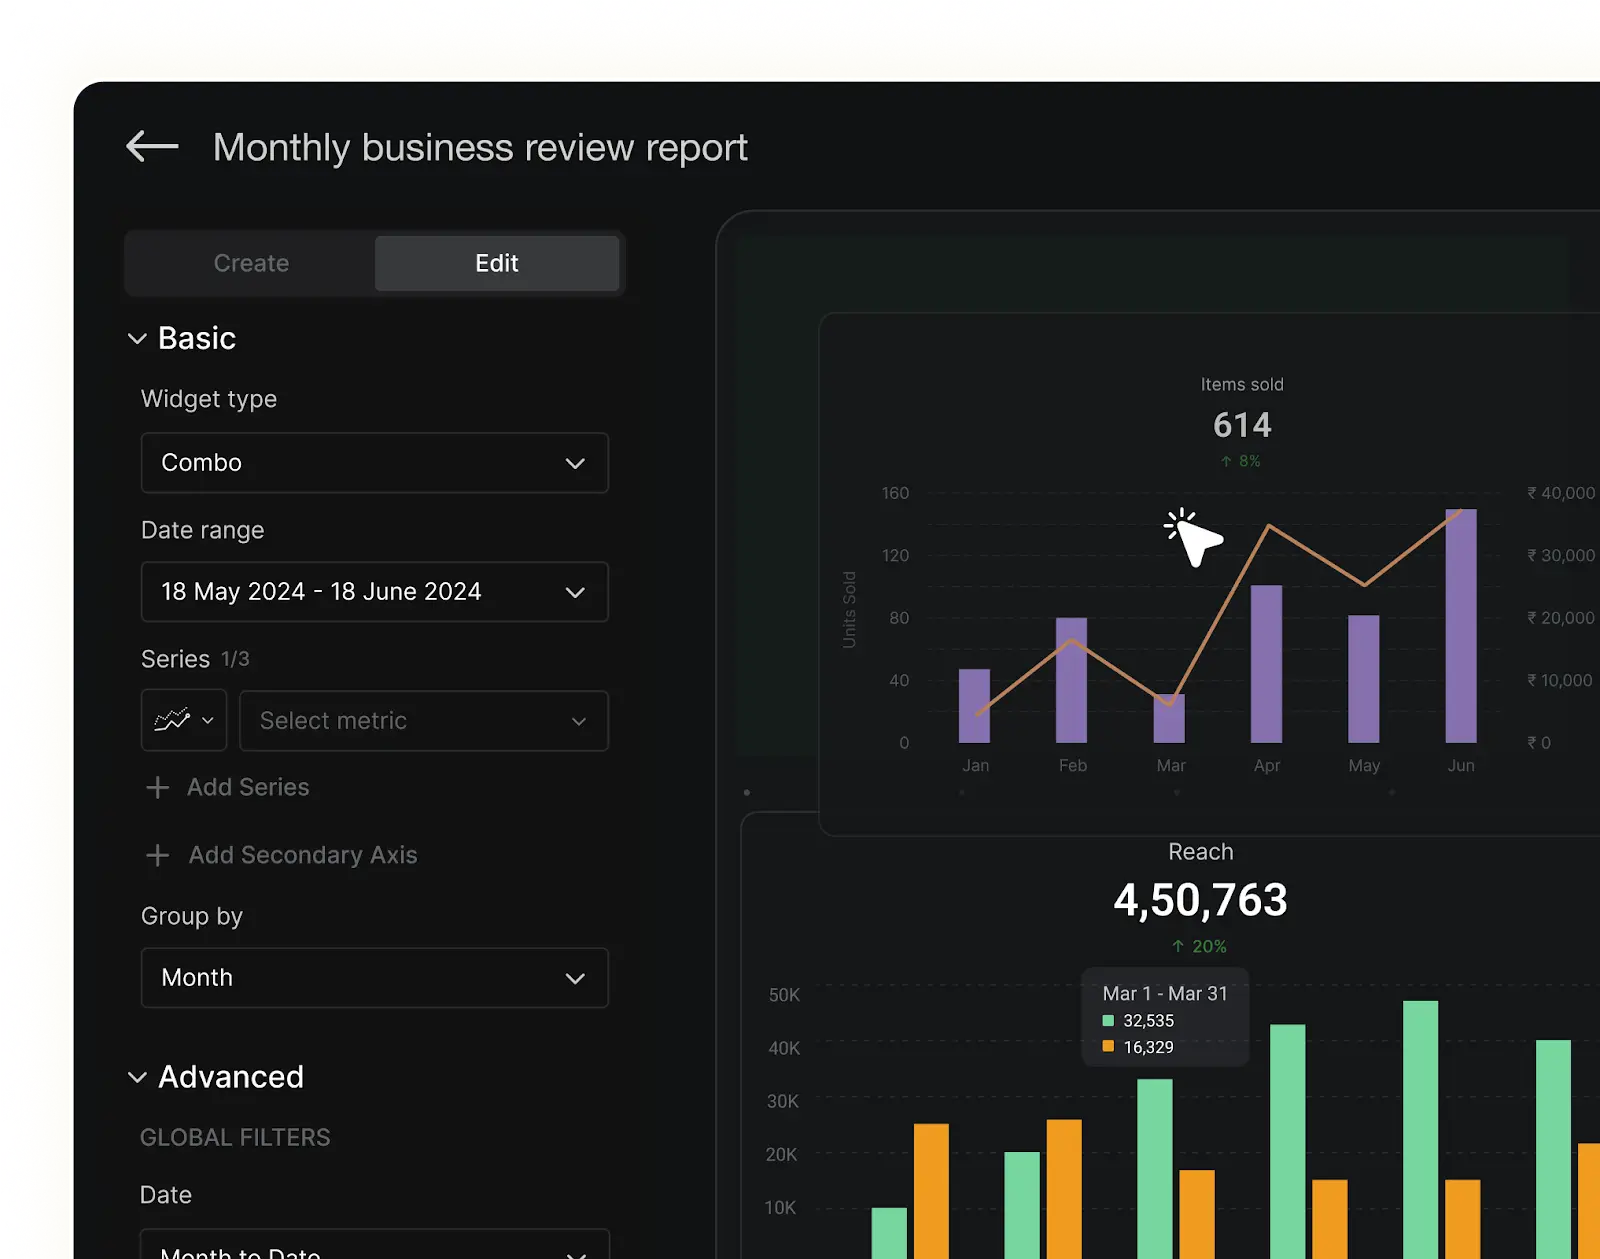Screen dimensions: 1600x1259
Task: Click the Add Secondary Axis label
Action: point(303,855)
